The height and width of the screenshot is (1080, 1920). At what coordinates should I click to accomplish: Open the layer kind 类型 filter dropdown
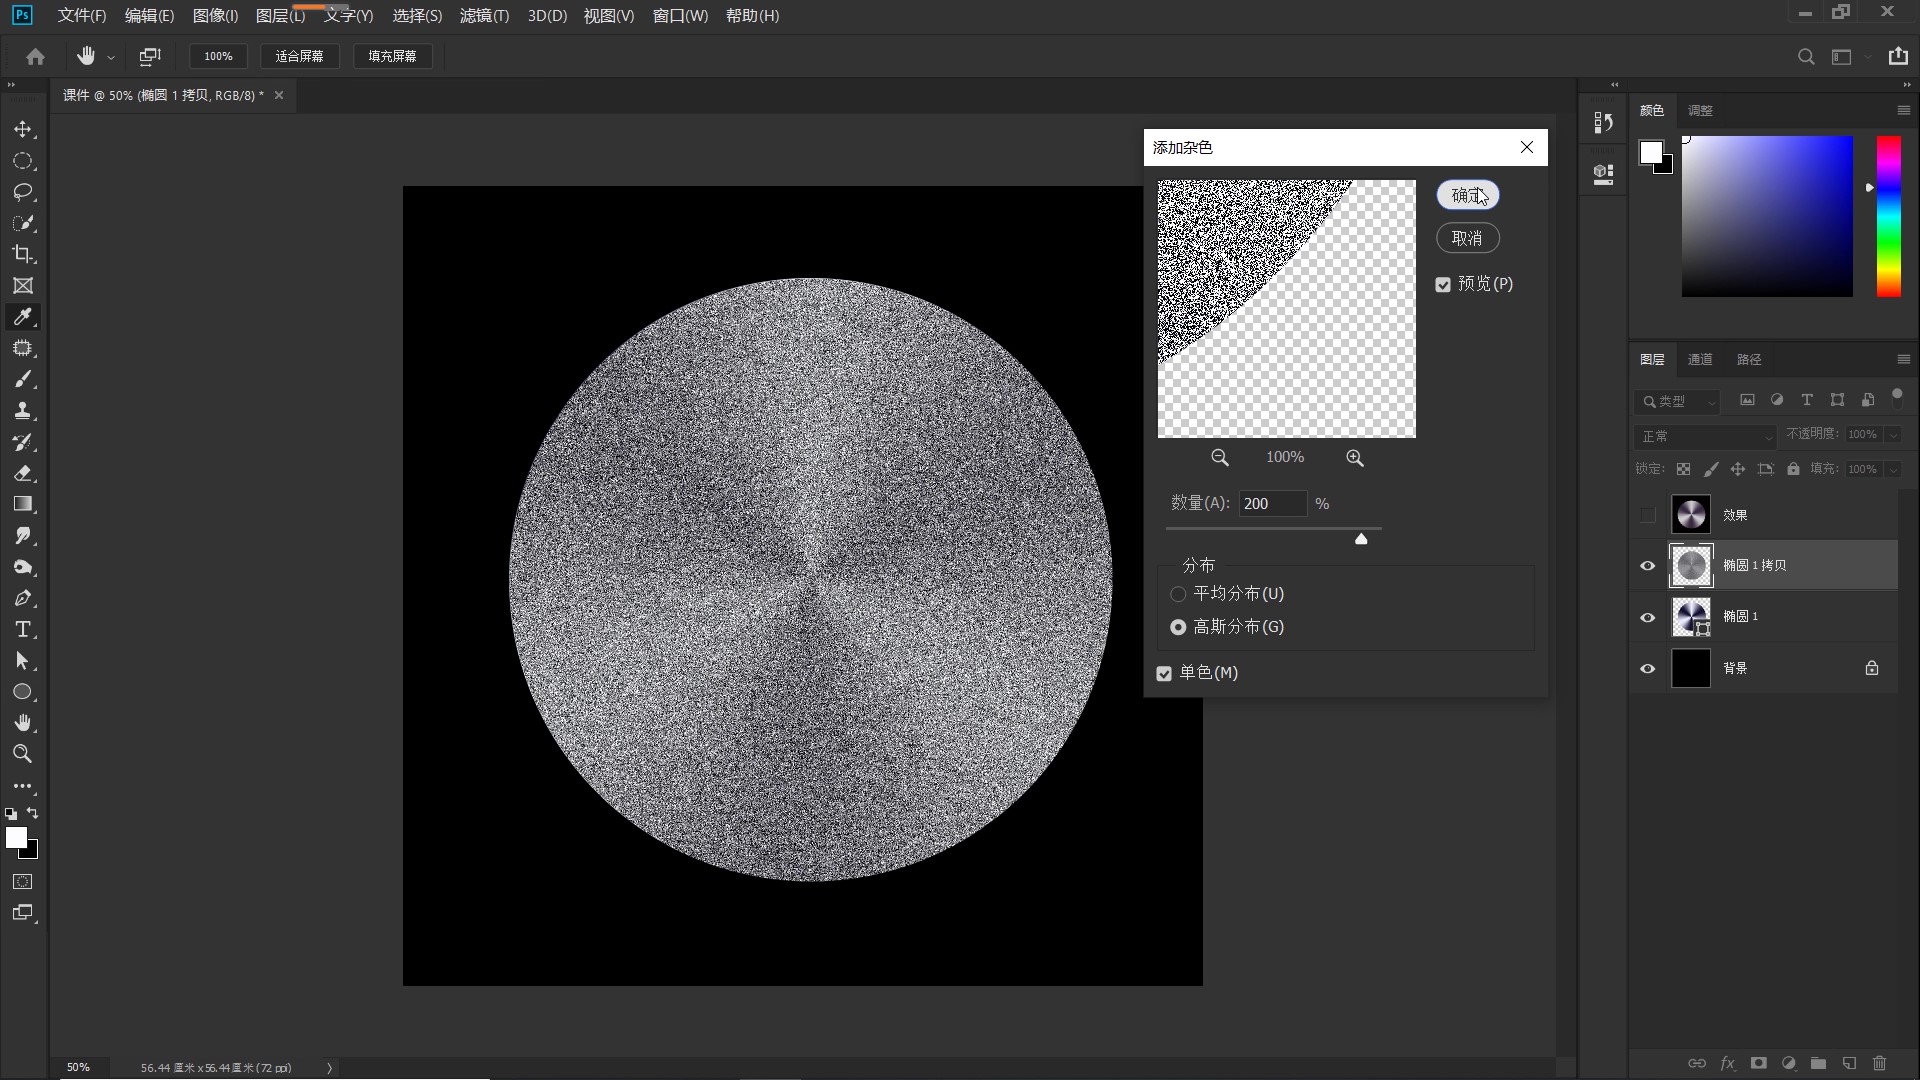(x=1678, y=401)
